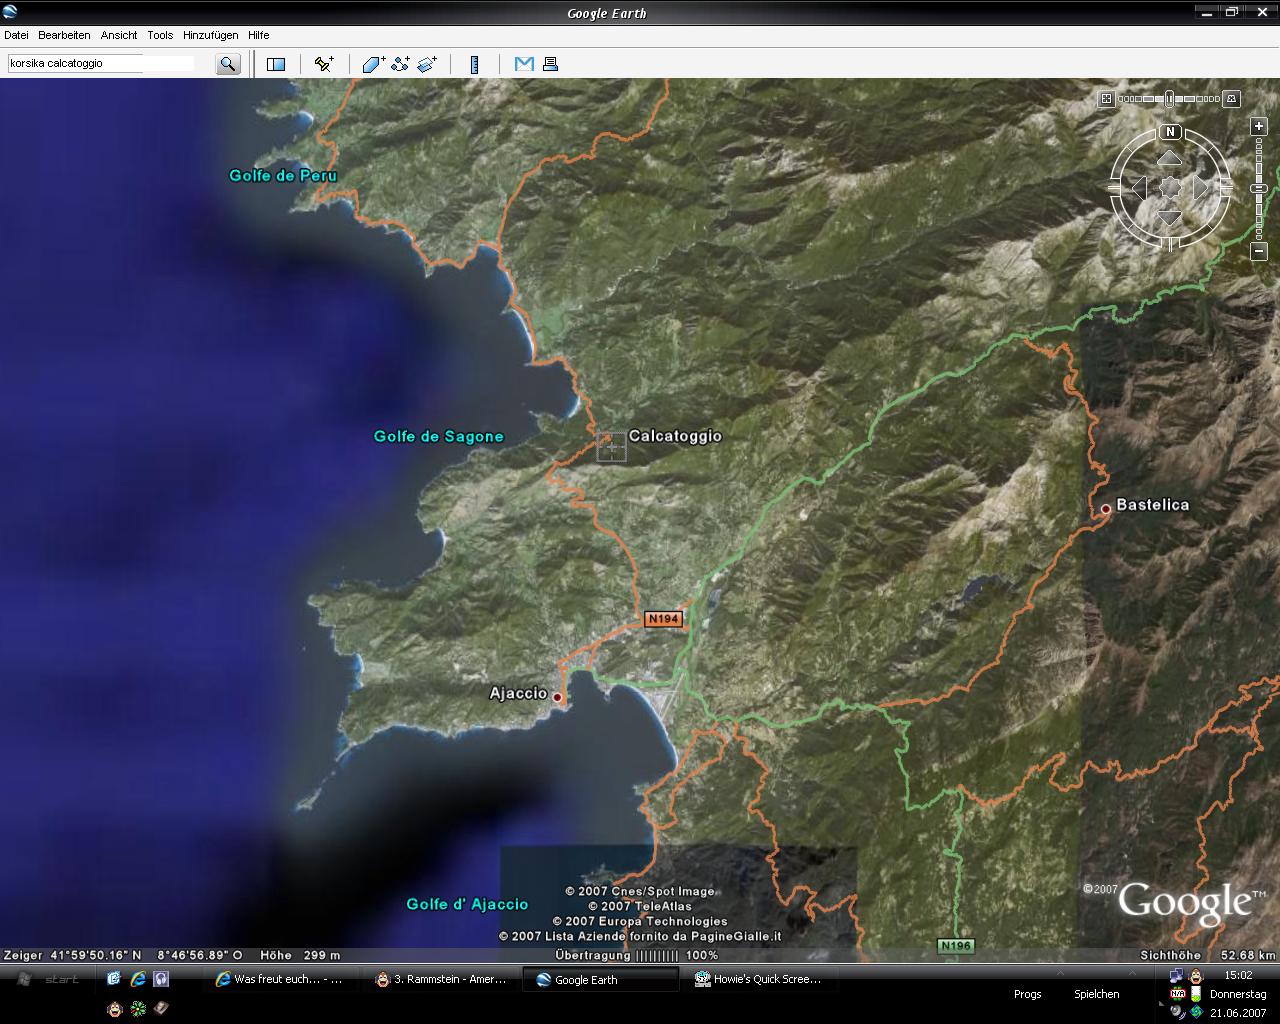Screen dimensions: 1280x1024
Task: Click the print icon in toolbar
Action: [x=550, y=64]
